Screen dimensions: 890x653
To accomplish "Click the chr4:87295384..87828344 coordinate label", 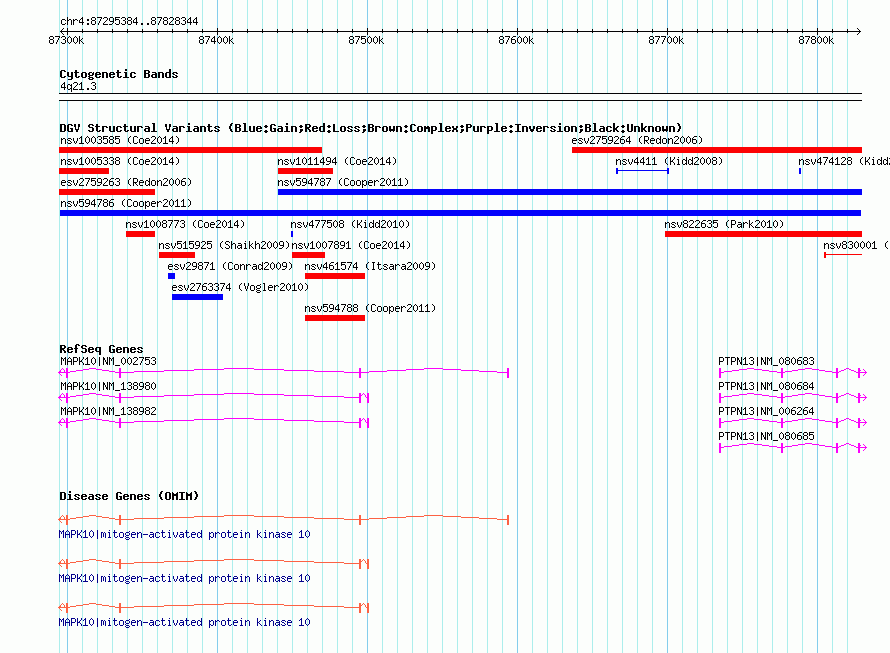I will [129, 21].
